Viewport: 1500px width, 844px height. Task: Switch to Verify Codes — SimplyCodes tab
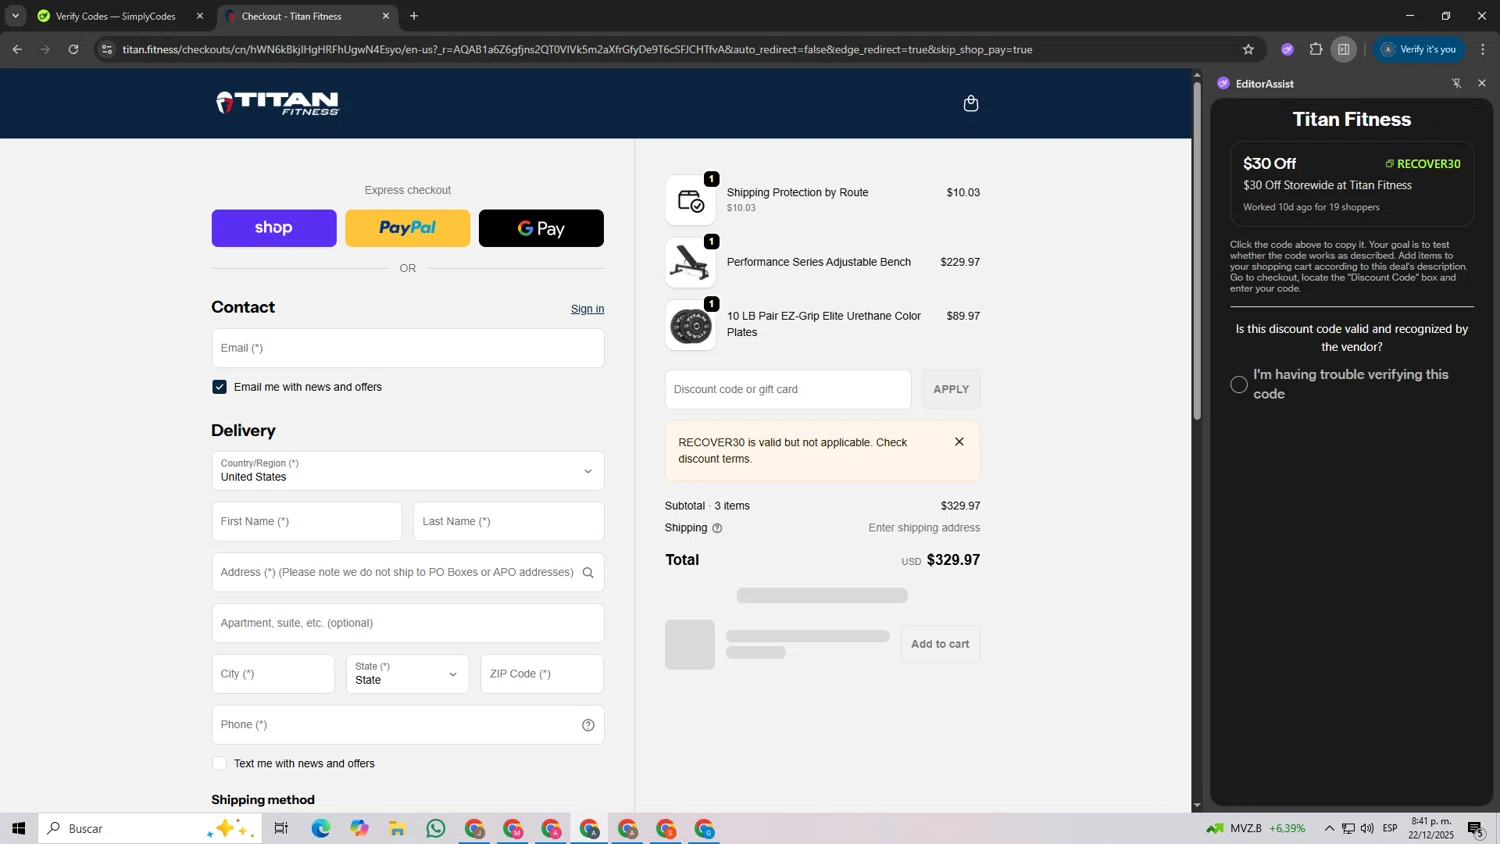[x=114, y=16]
